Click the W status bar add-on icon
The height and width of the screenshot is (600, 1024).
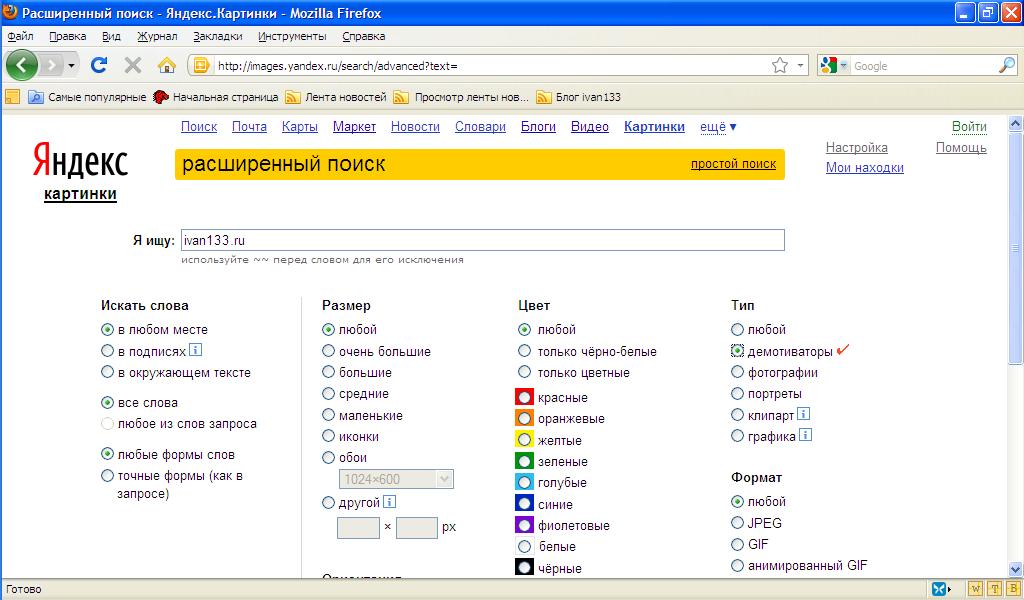pyautogui.click(x=975, y=589)
